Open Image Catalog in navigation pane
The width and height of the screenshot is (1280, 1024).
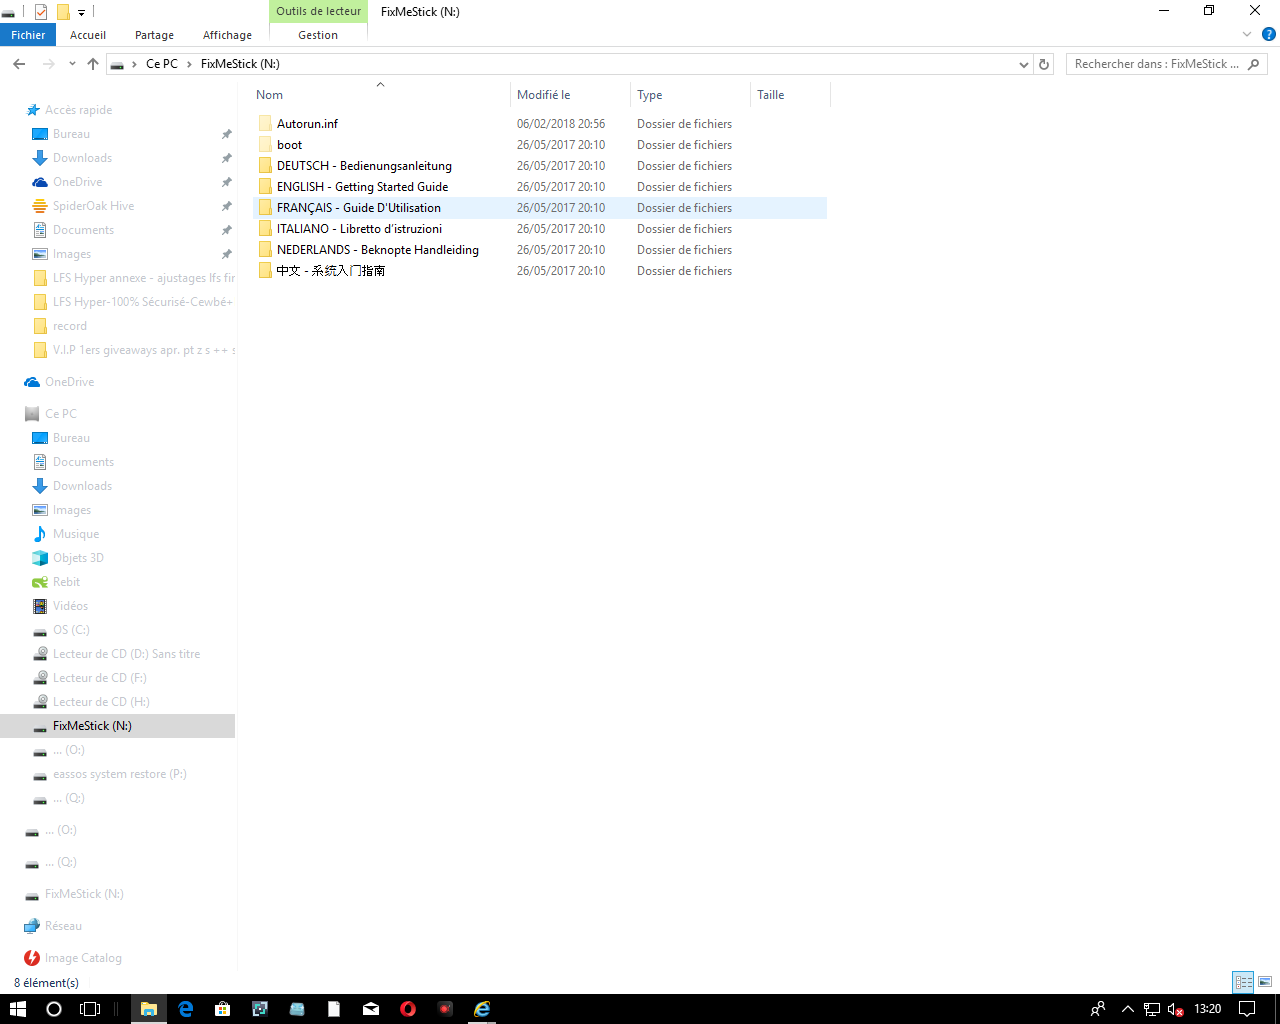[83, 958]
